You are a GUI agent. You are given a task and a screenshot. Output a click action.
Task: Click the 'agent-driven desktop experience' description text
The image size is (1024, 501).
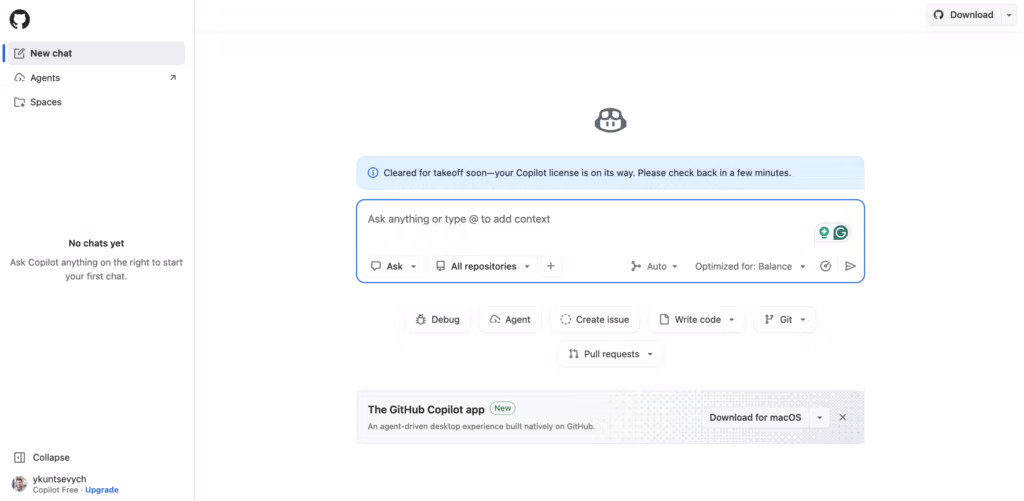pos(481,427)
